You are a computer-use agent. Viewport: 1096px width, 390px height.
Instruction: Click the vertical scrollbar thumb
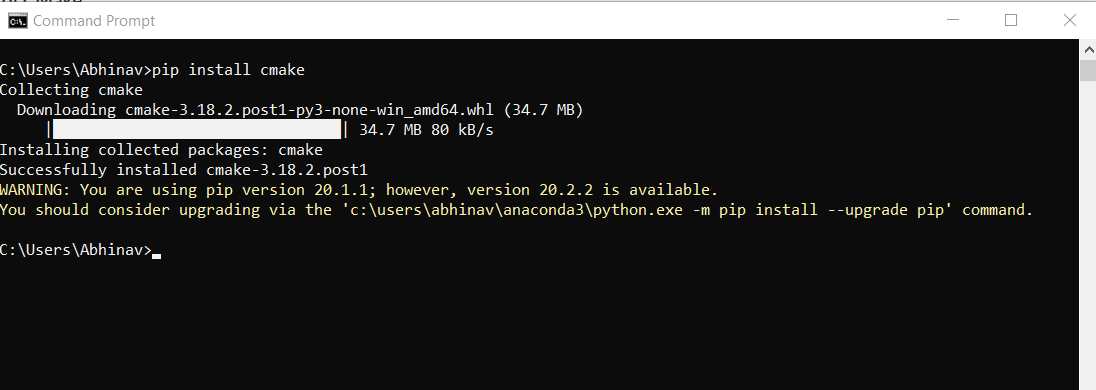click(1088, 71)
